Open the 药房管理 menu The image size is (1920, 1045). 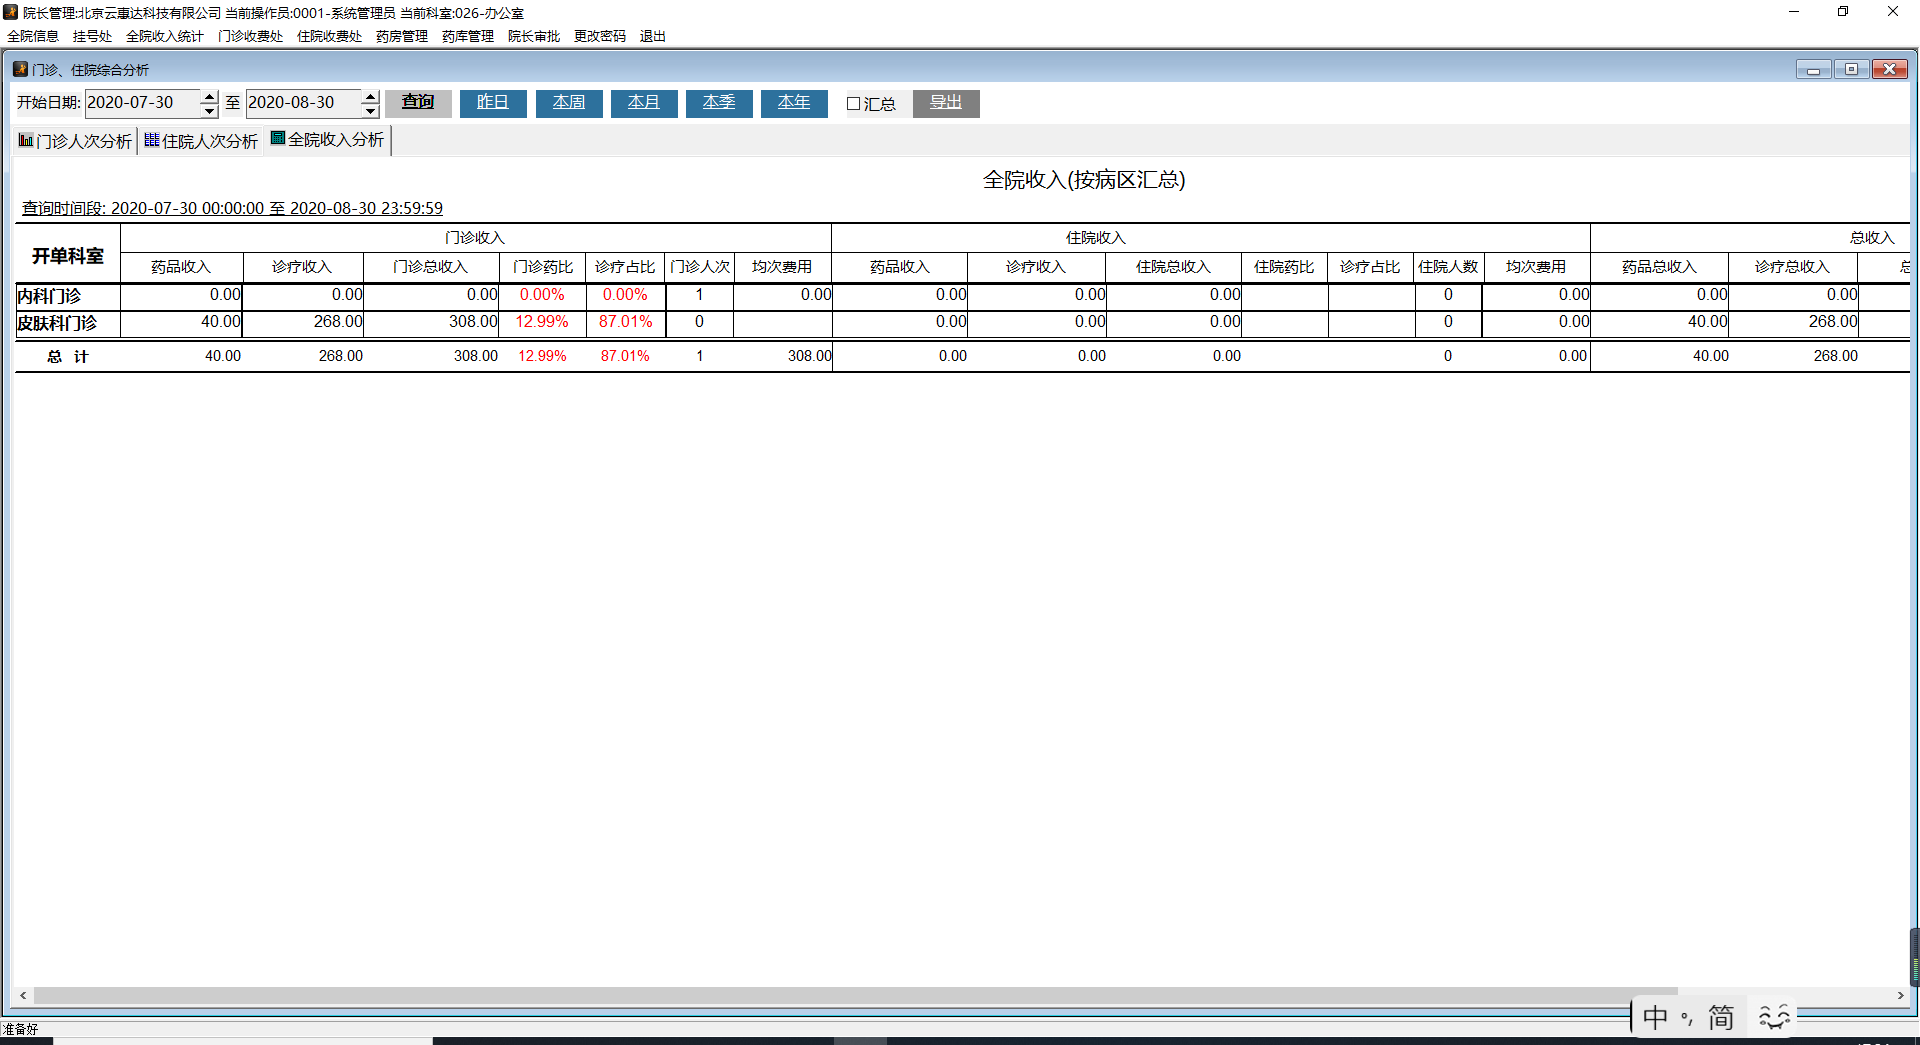pos(402,36)
